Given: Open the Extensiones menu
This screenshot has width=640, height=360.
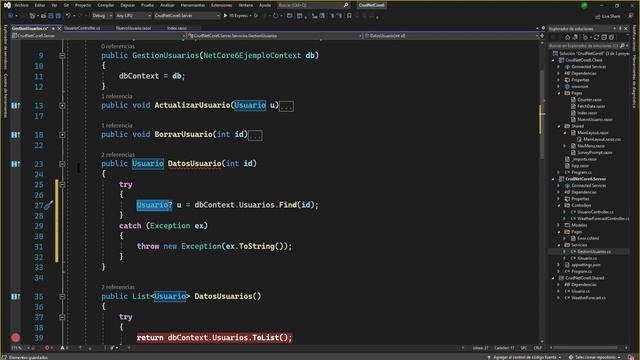Looking at the screenshot, I should 221,5.
